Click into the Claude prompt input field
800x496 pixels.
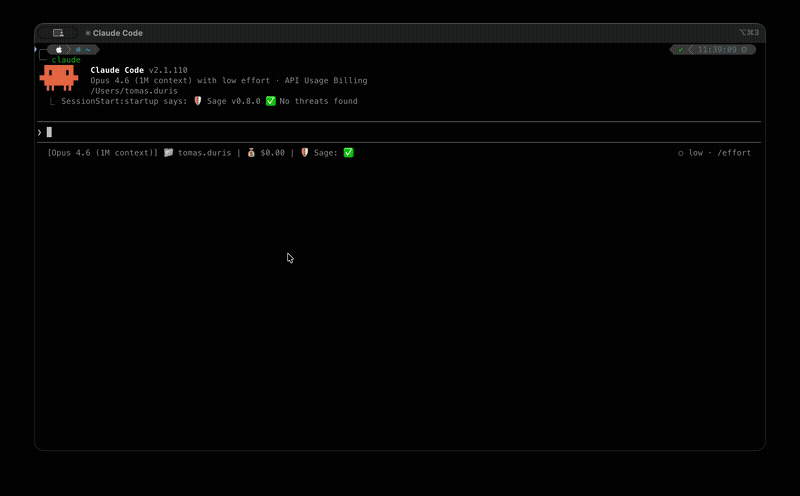coord(399,132)
